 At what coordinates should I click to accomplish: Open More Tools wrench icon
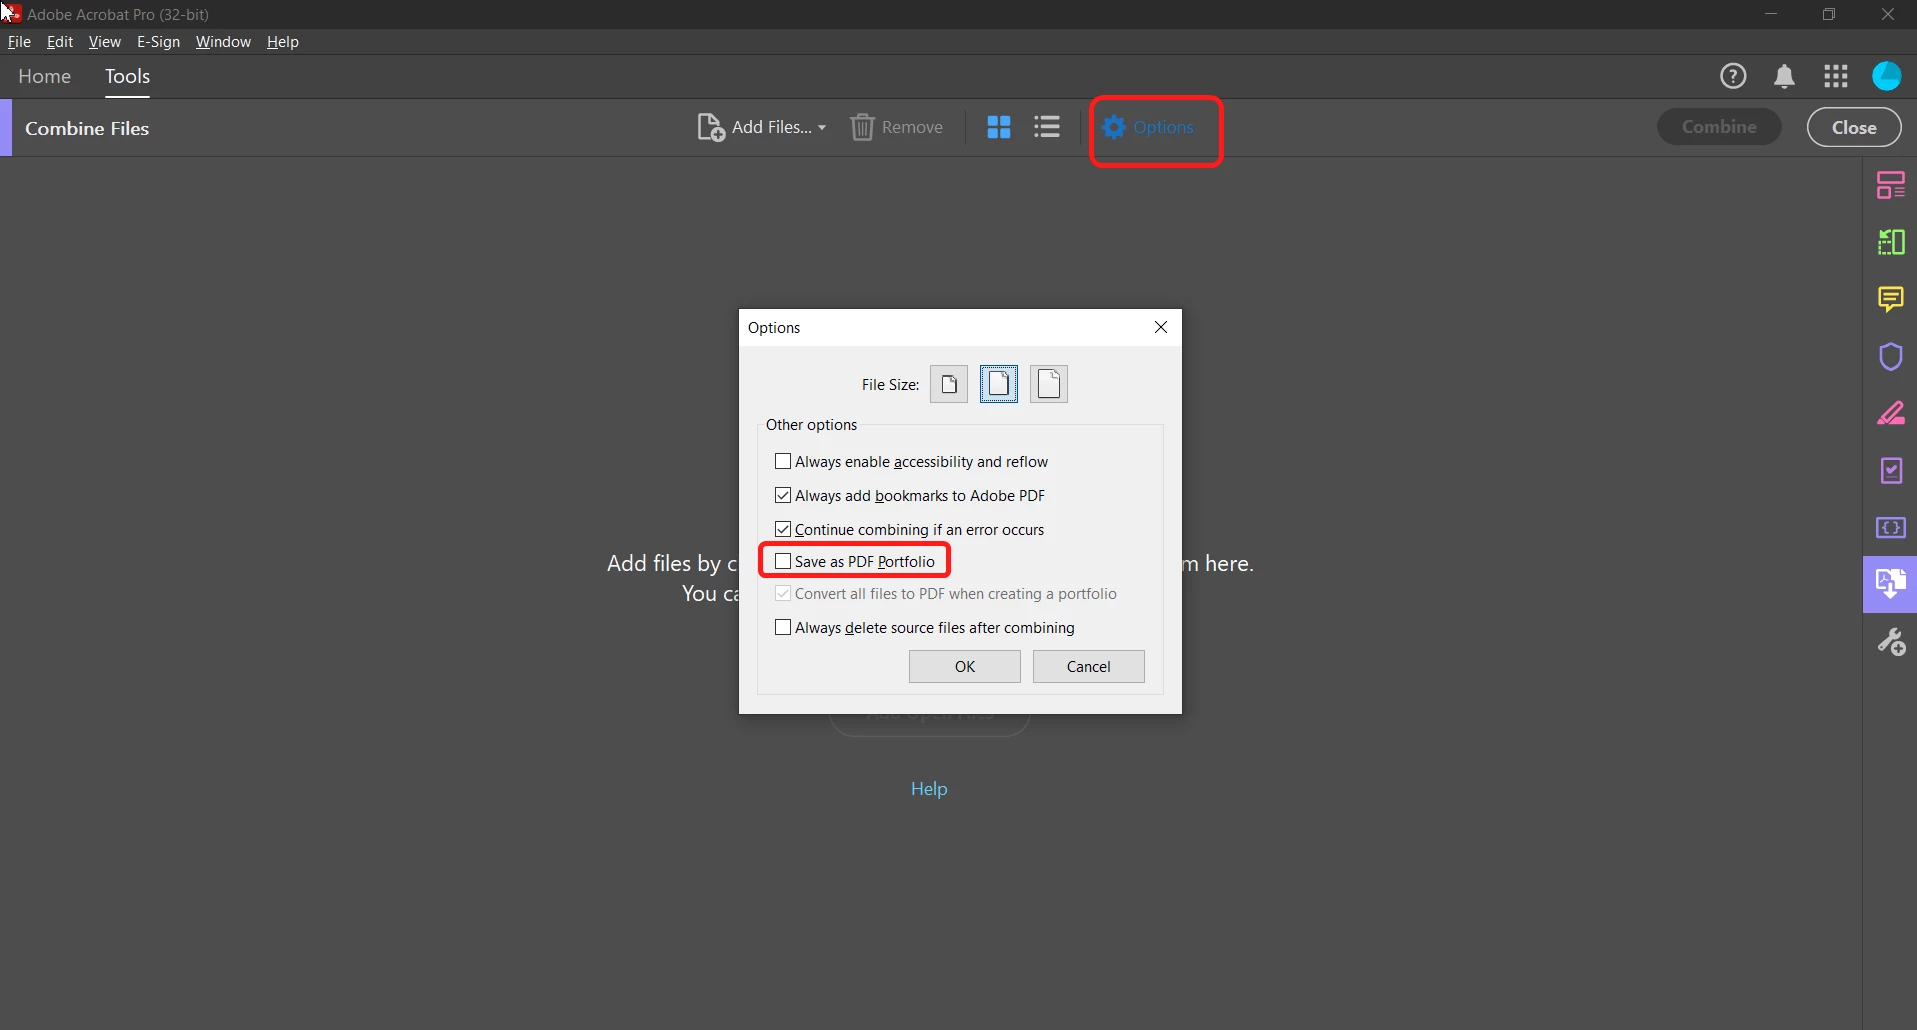click(1890, 641)
